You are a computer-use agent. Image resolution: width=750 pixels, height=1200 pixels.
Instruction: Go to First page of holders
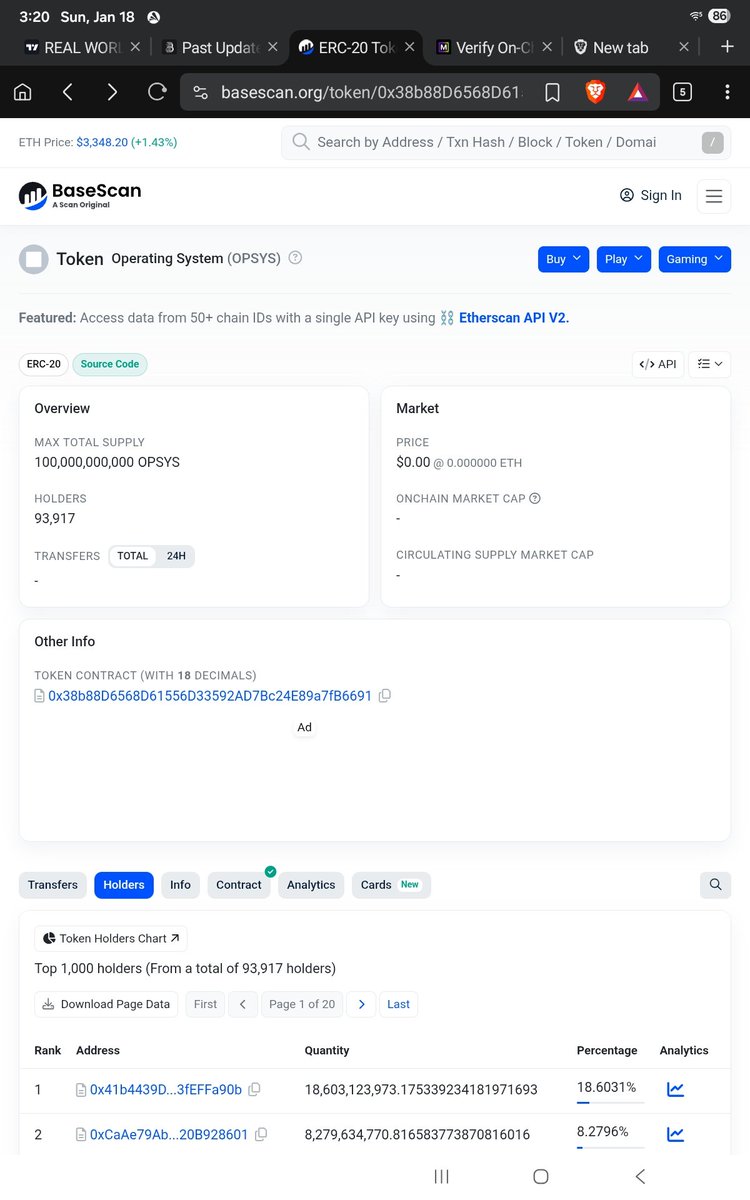click(x=205, y=1004)
